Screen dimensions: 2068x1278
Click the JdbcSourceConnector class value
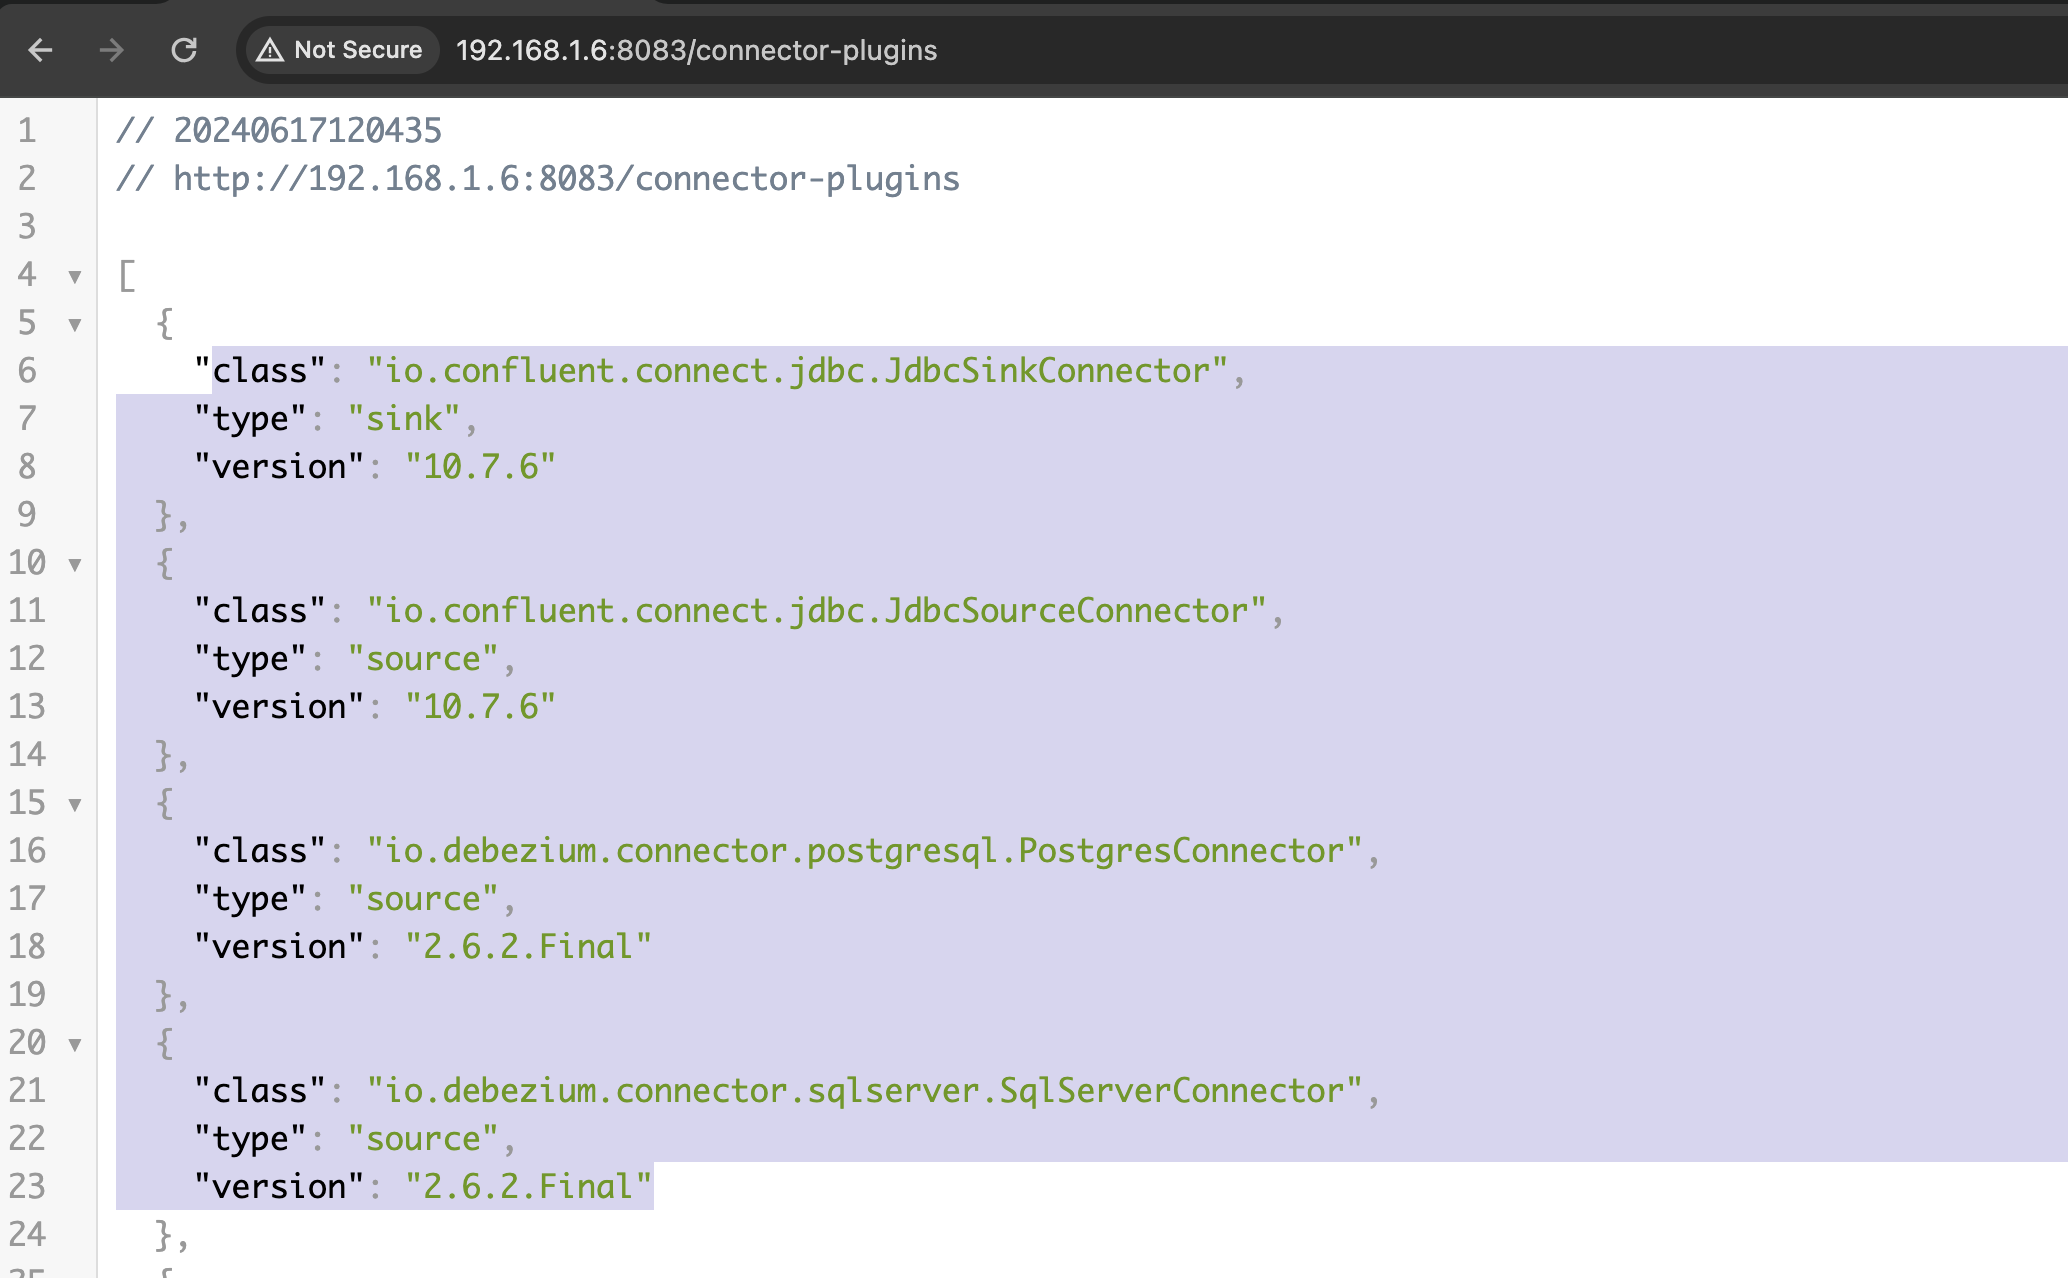click(x=816, y=611)
